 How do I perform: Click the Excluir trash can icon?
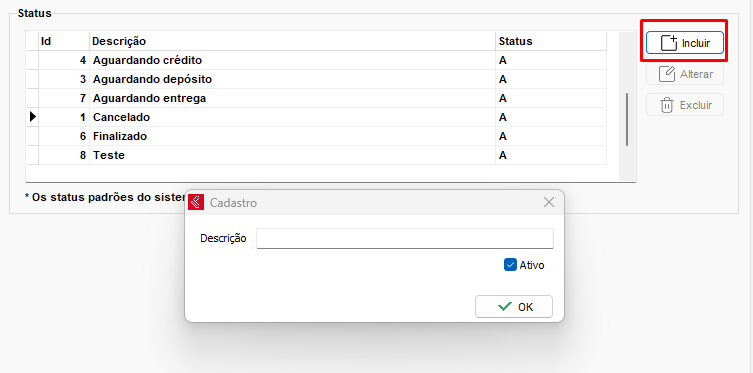[667, 105]
